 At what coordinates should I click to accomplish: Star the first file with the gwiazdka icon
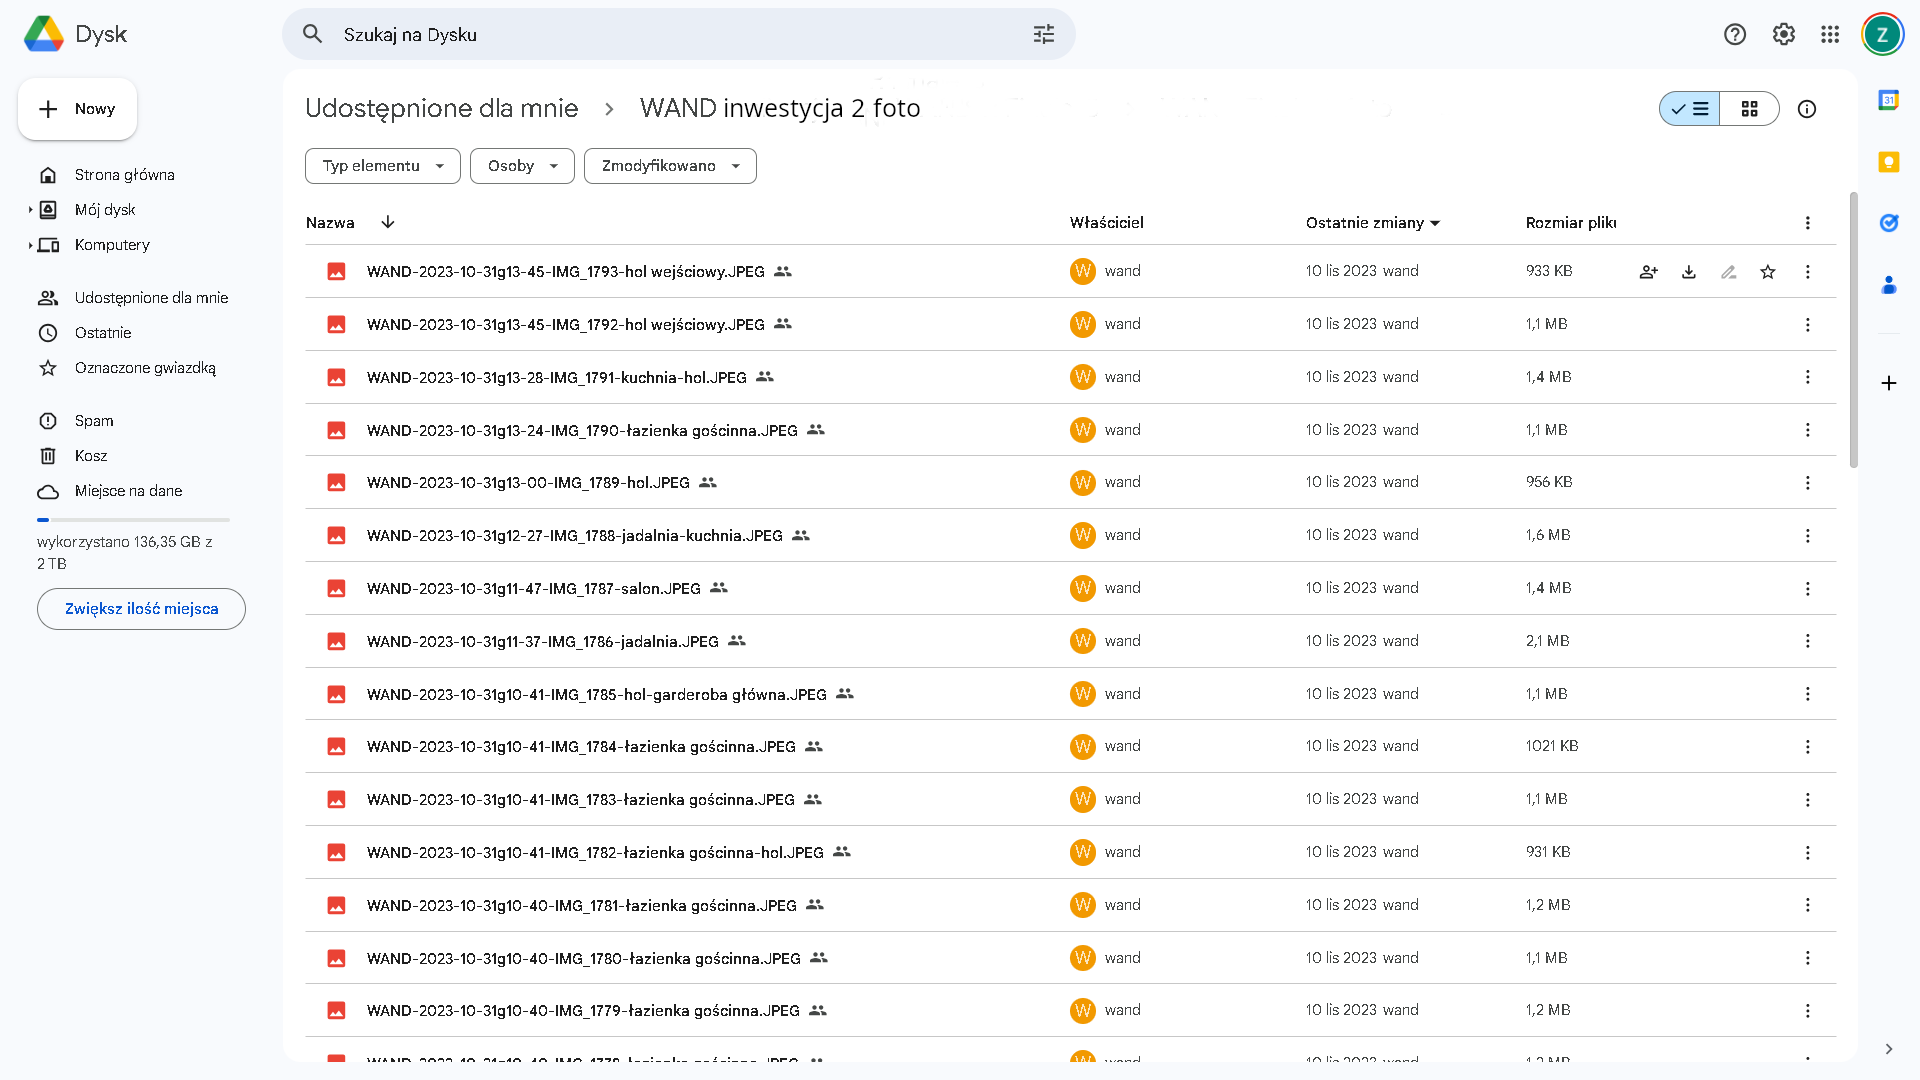point(1767,272)
